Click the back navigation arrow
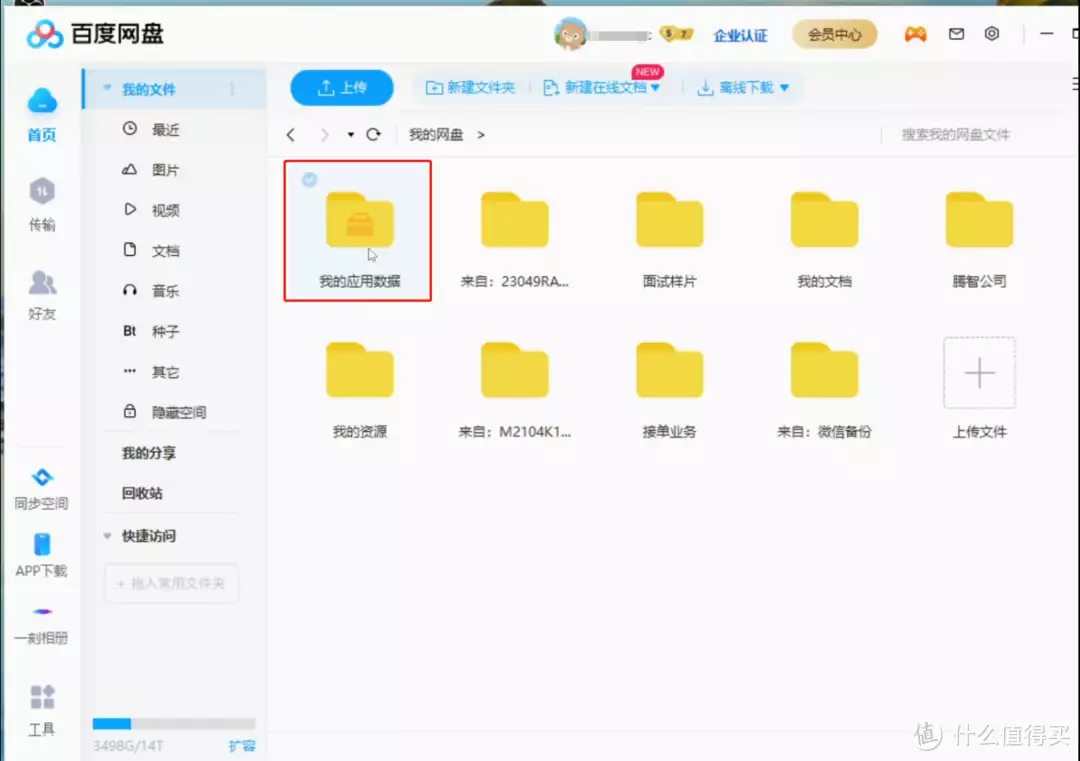Image resolution: width=1080 pixels, height=761 pixels. [x=291, y=135]
